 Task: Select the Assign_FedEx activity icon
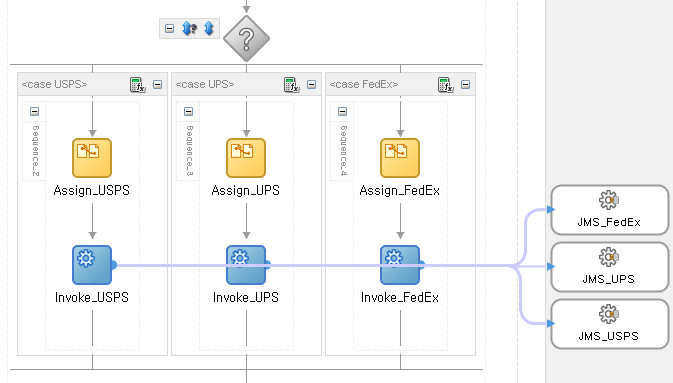pyautogui.click(x=400, y=158)
